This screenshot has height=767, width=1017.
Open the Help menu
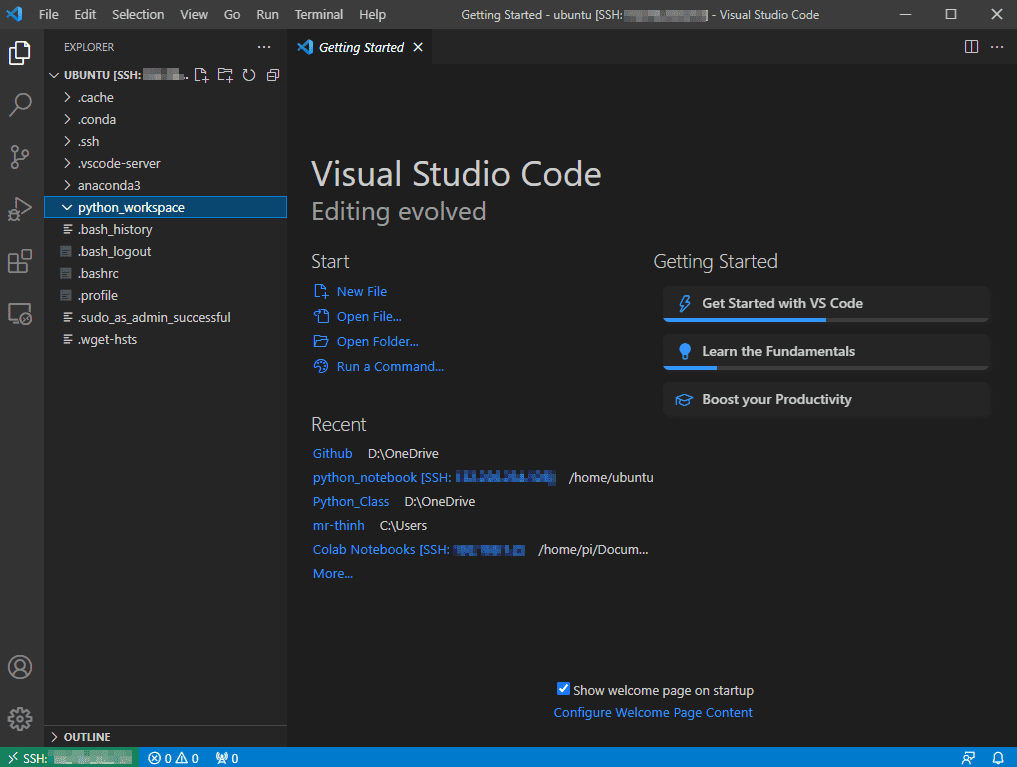[x=372, y=14]
